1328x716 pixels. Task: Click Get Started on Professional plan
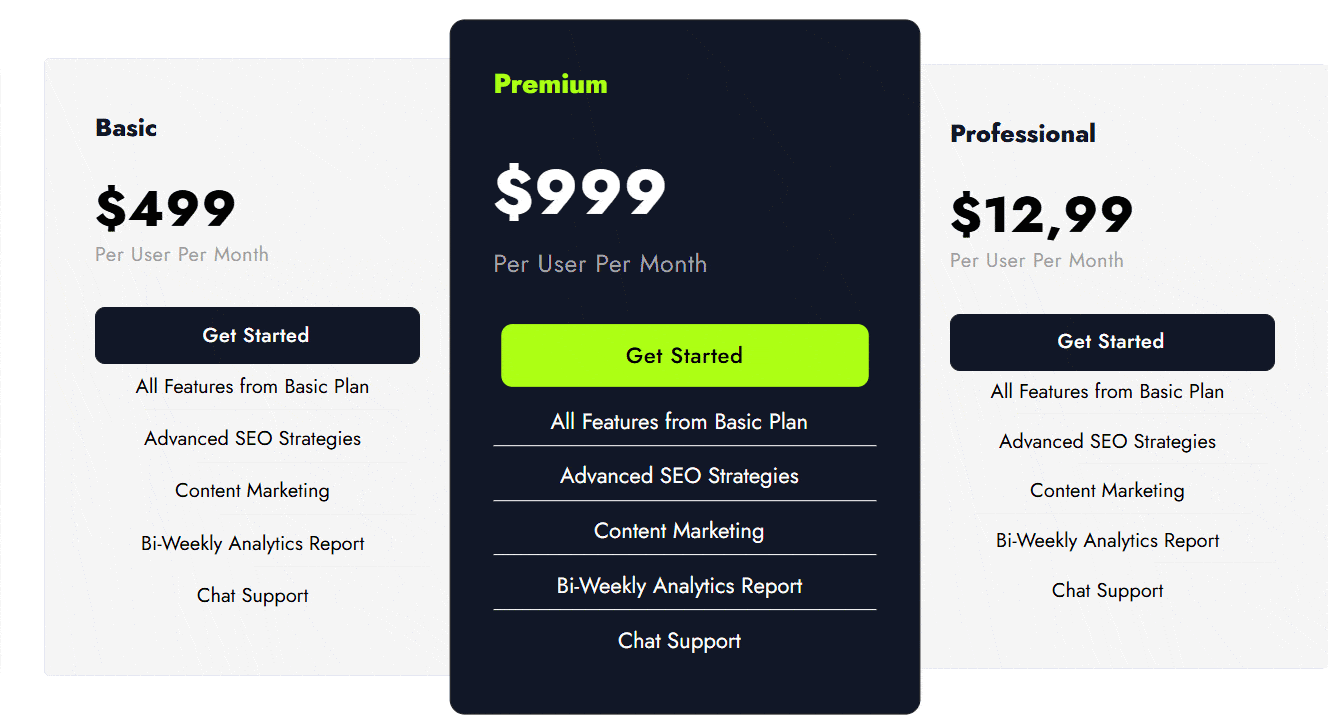click(1112, 342)
